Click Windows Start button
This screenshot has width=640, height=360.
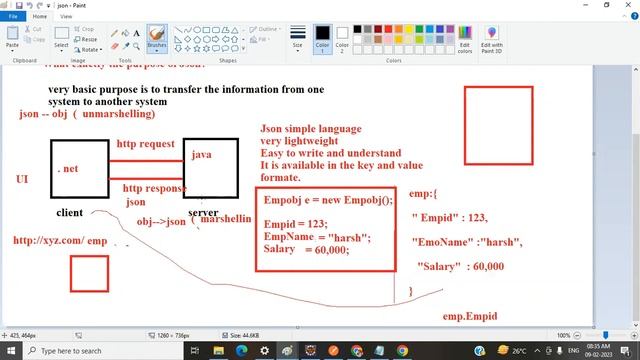(11, 351)
